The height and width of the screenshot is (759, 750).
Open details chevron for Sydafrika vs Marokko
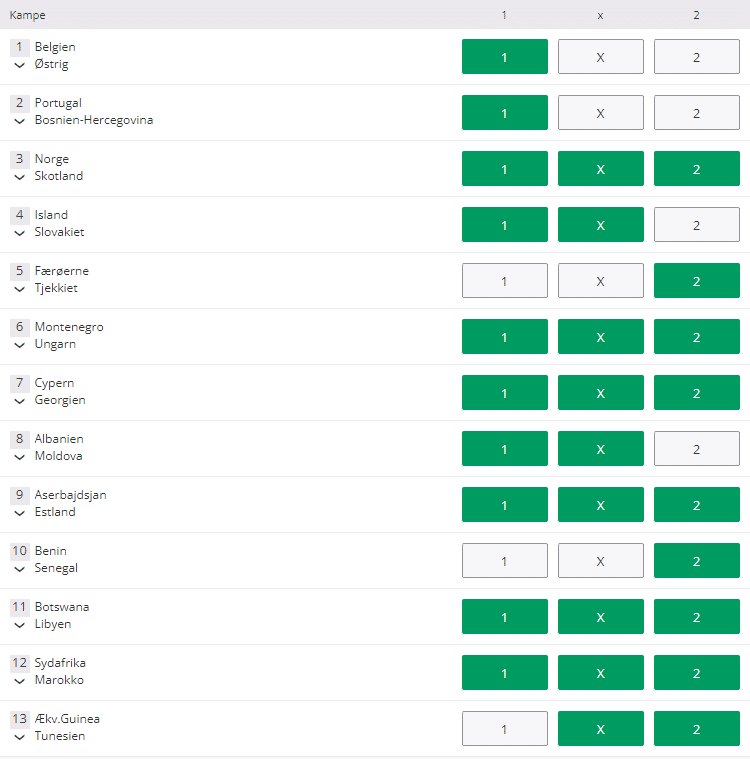pos(19,681)
